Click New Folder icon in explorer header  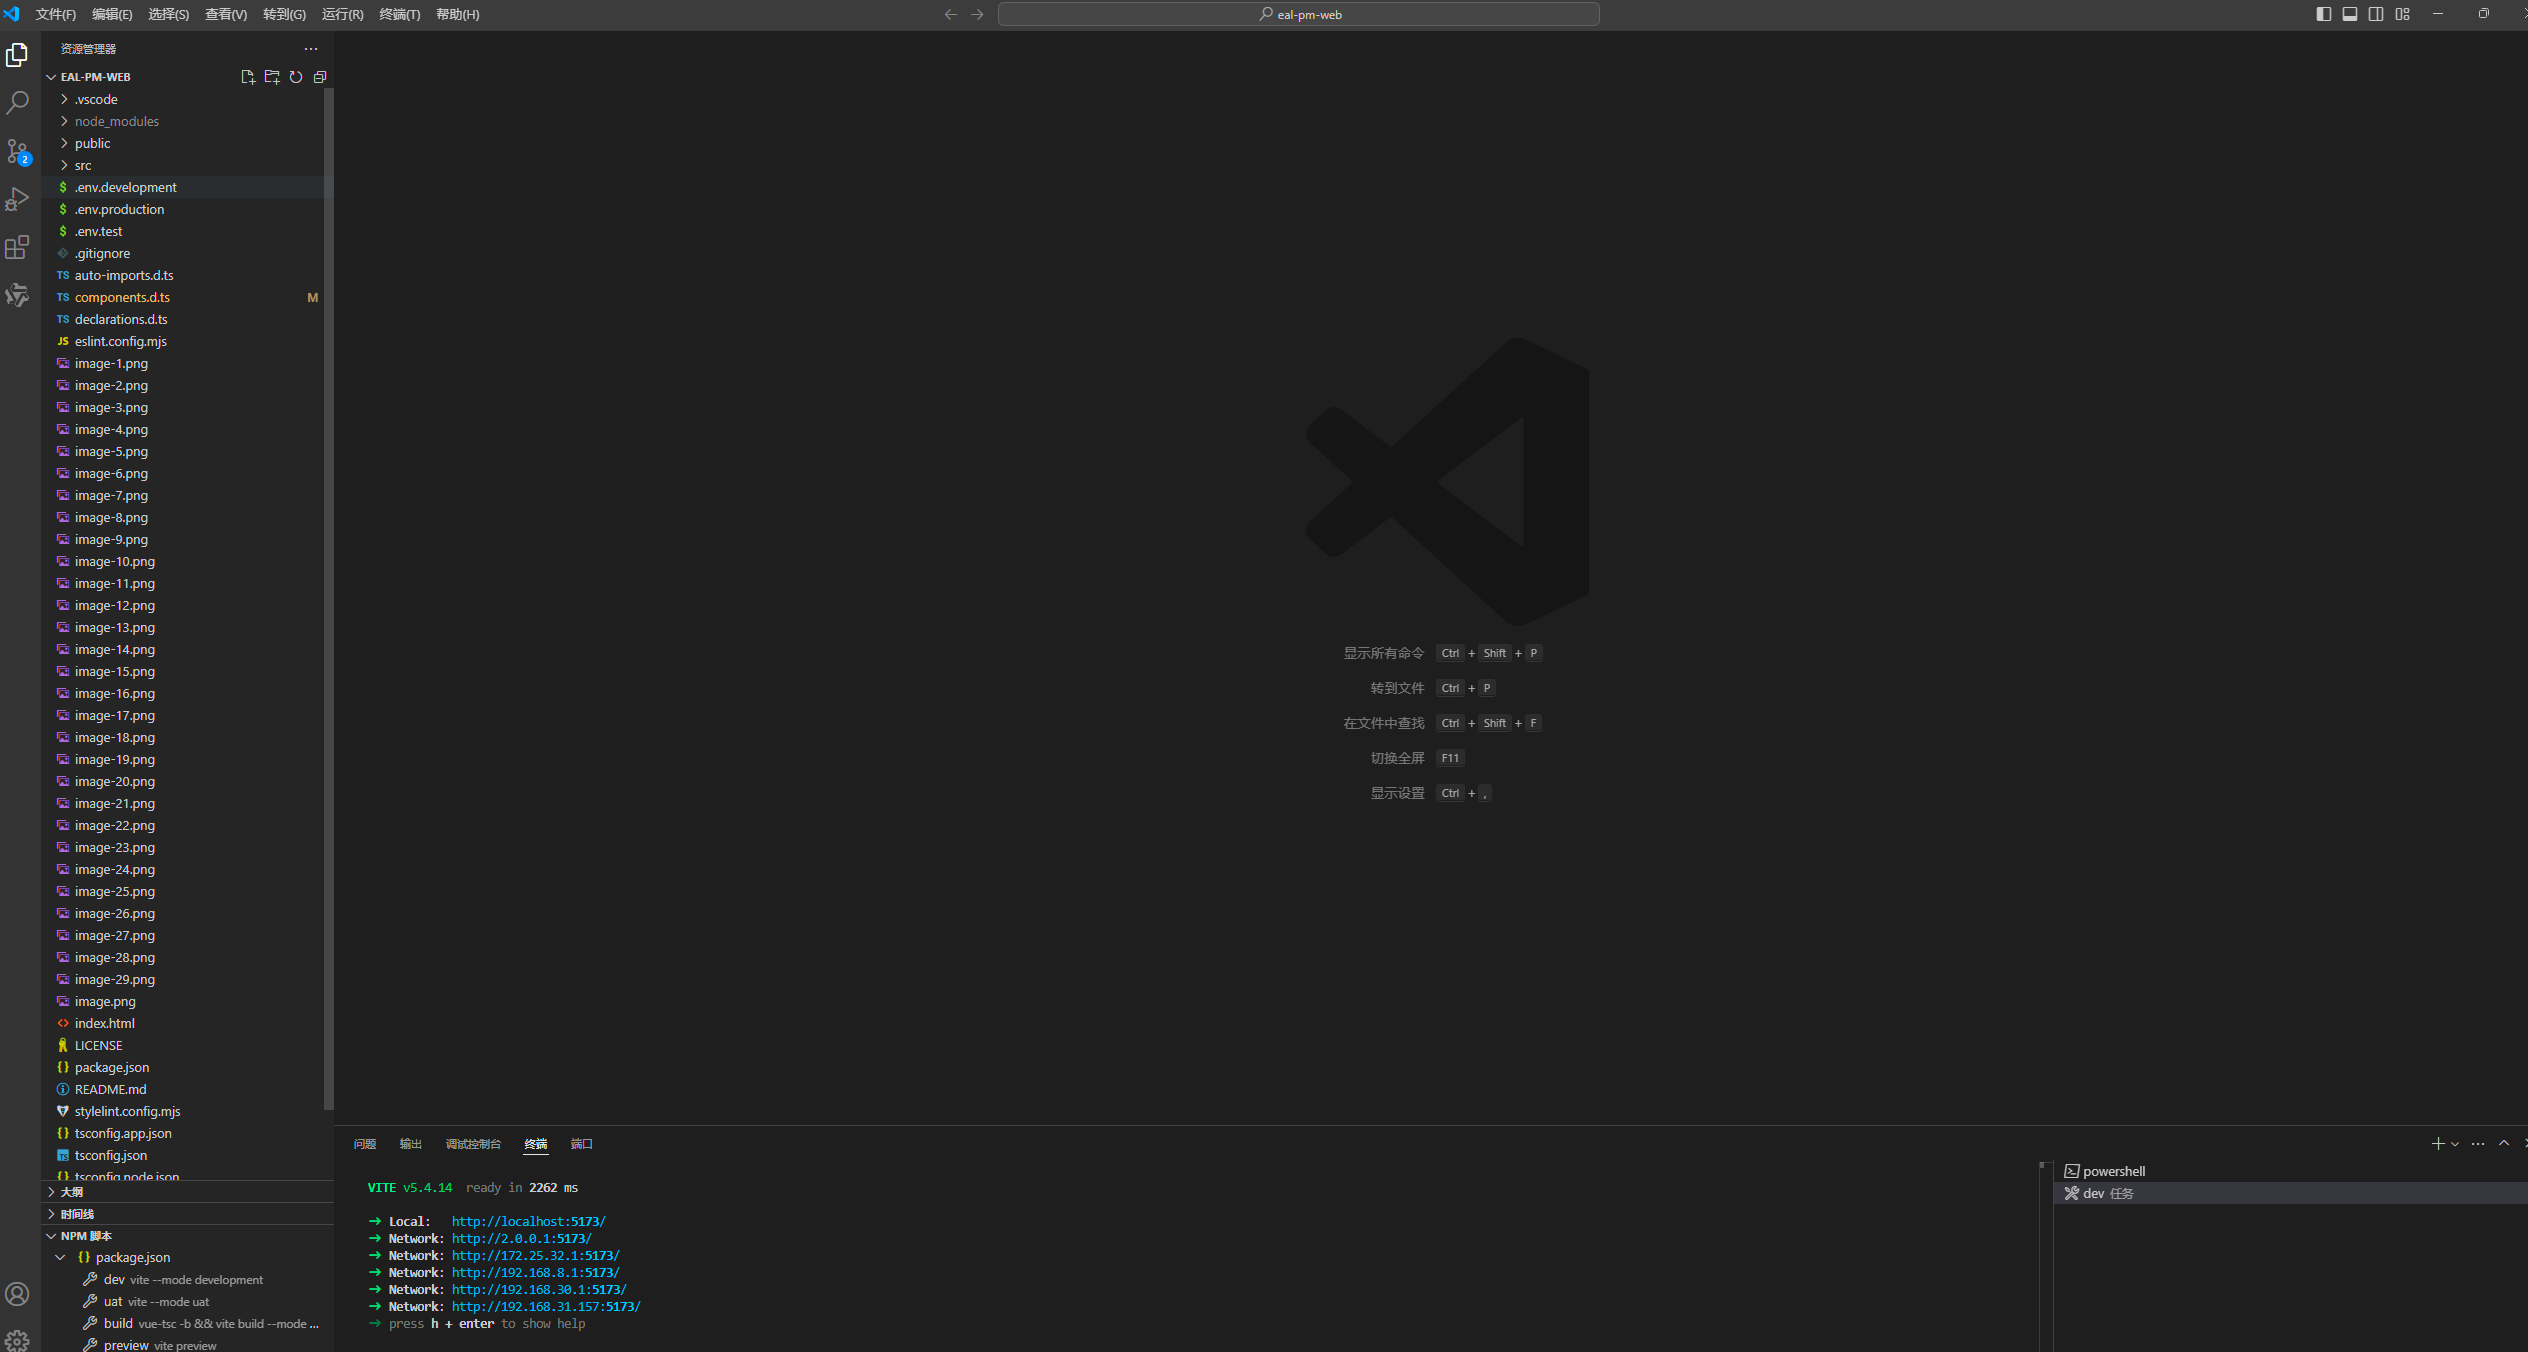click(272, 77)
